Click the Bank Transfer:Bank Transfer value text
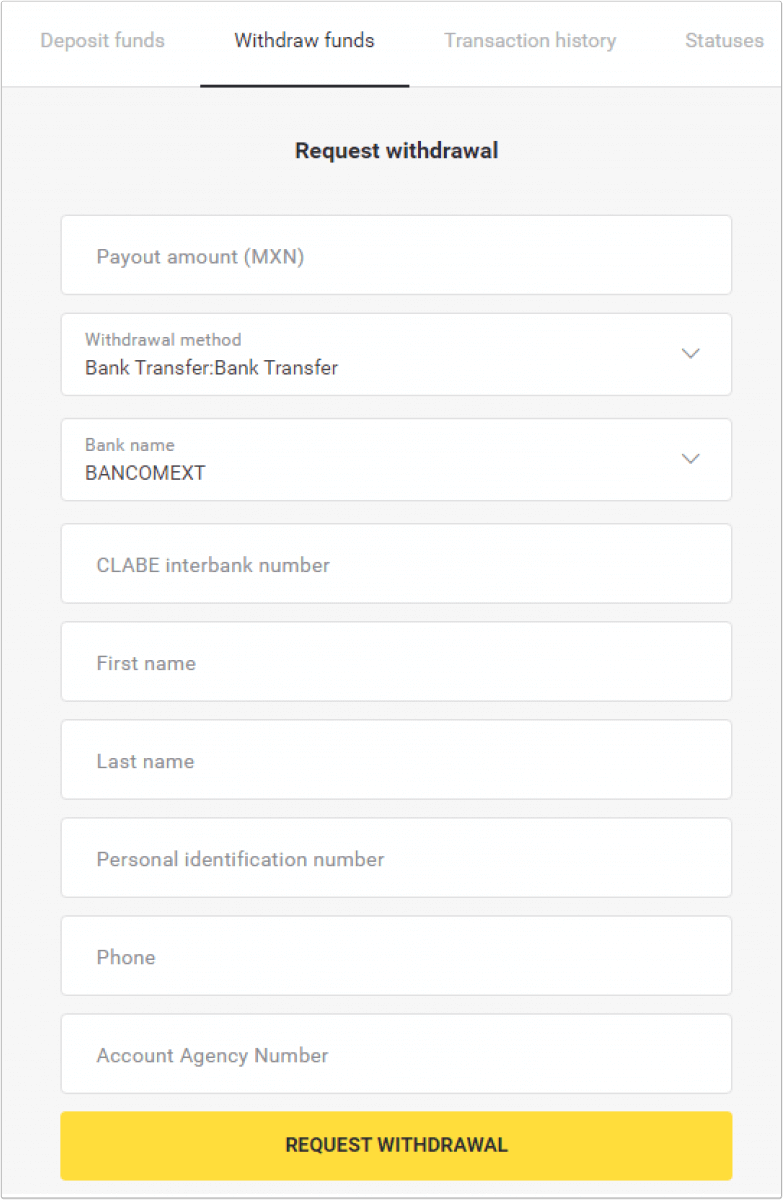 coord(210,368)
